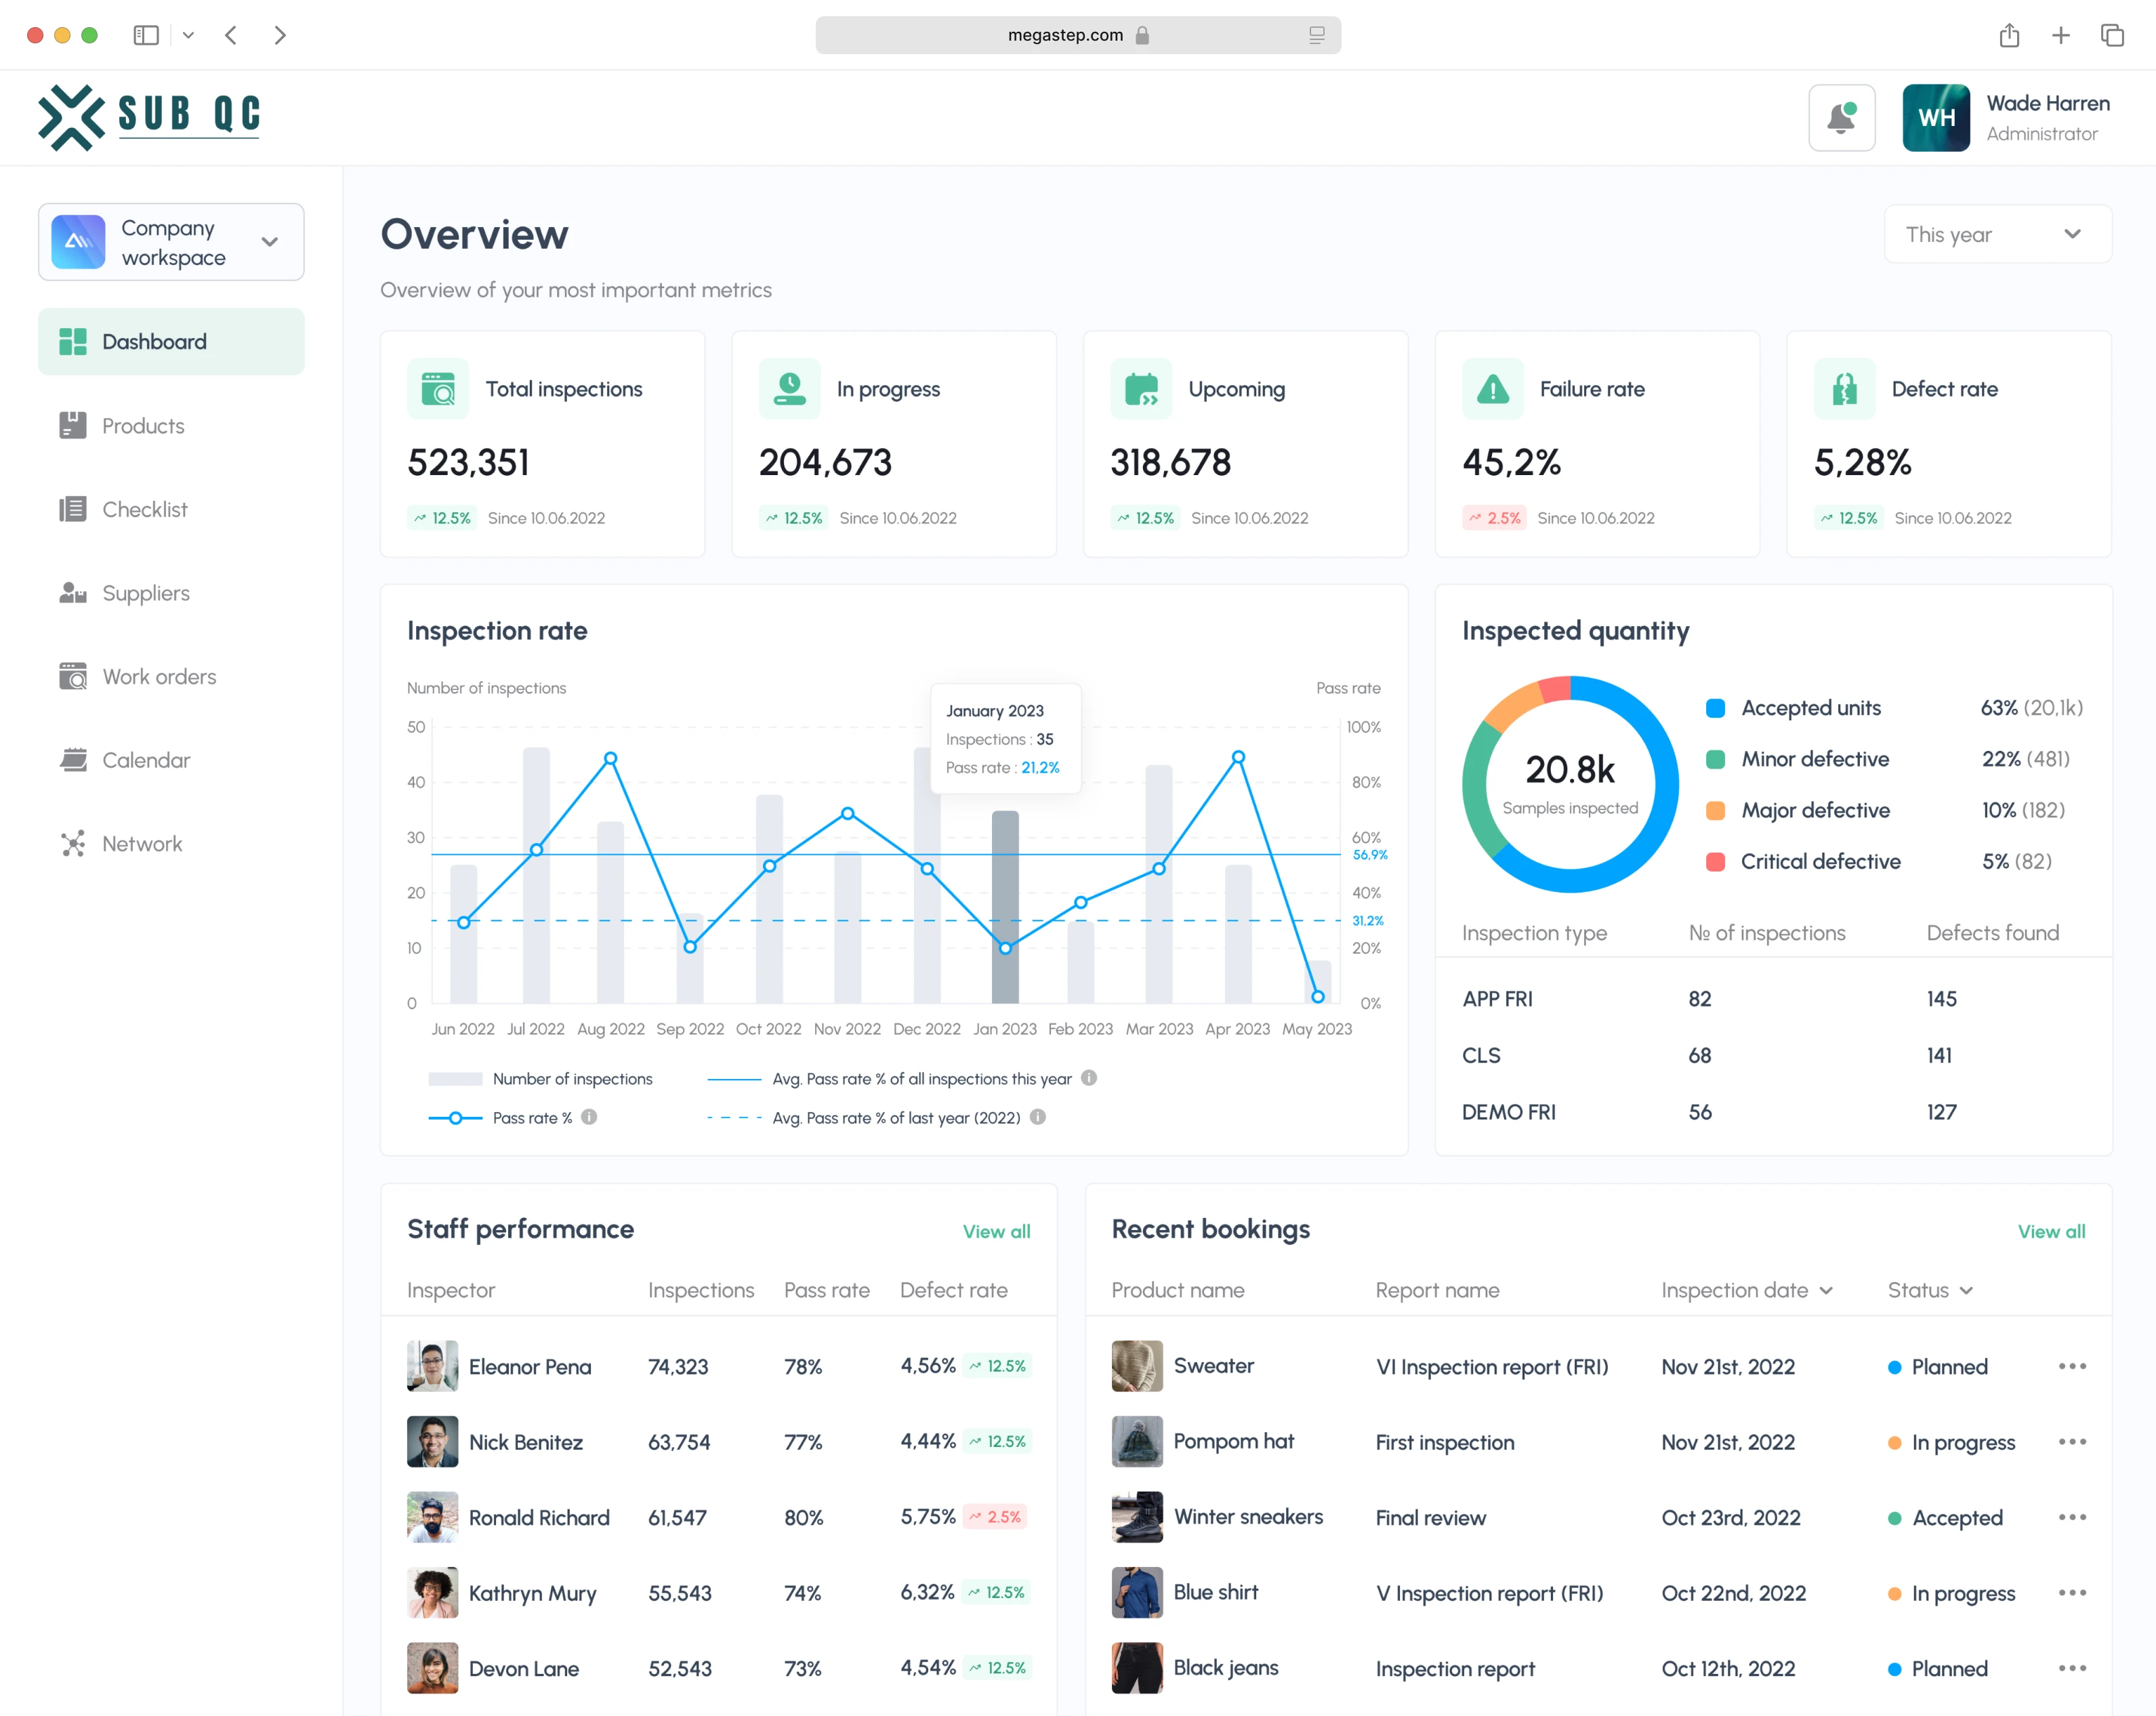
Task: Click View all in Recent bookings
Action: tap(2051, 1232)
